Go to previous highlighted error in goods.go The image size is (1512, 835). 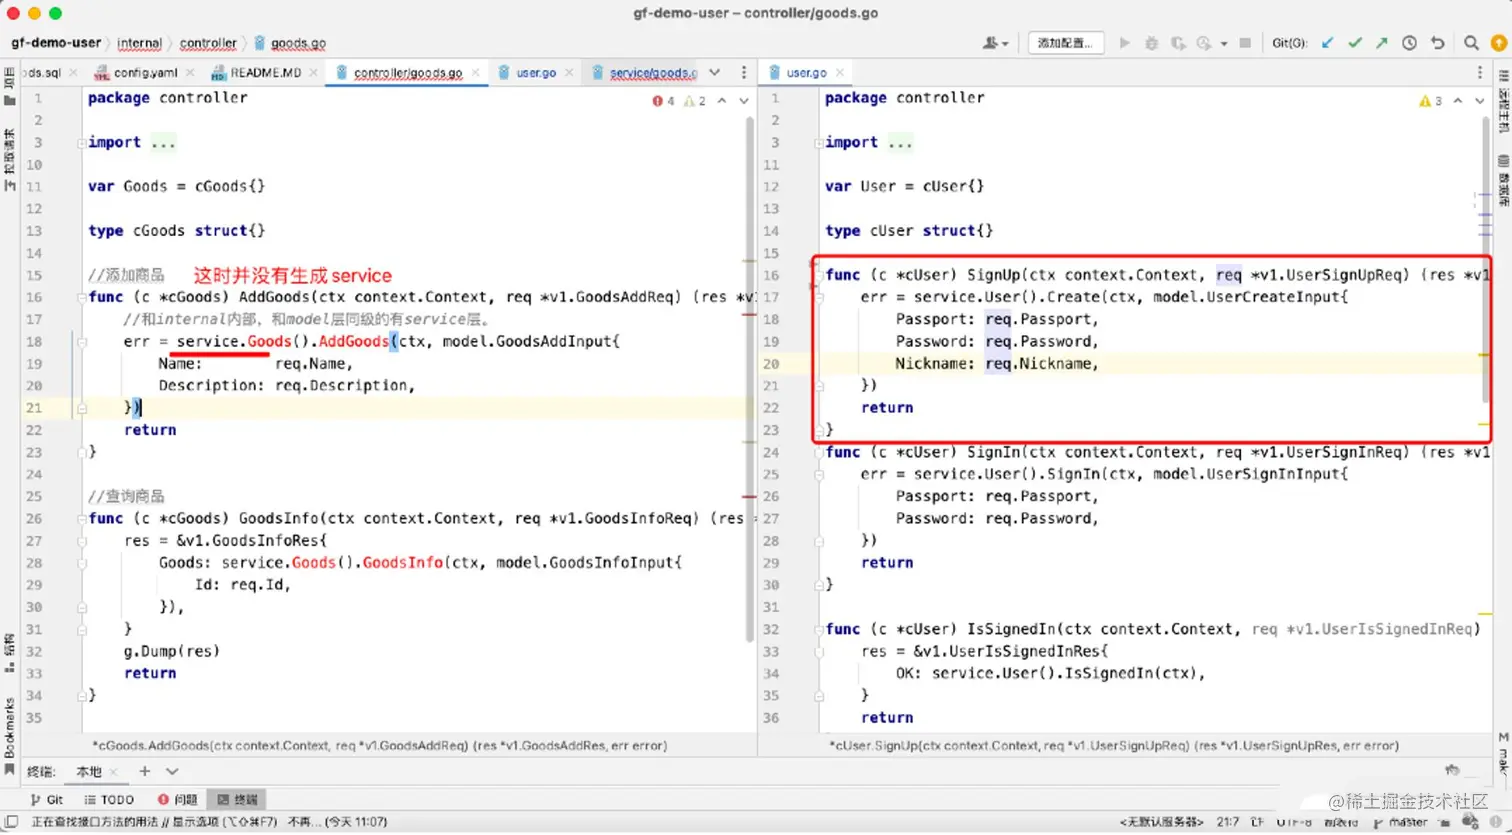coord(722,101)
